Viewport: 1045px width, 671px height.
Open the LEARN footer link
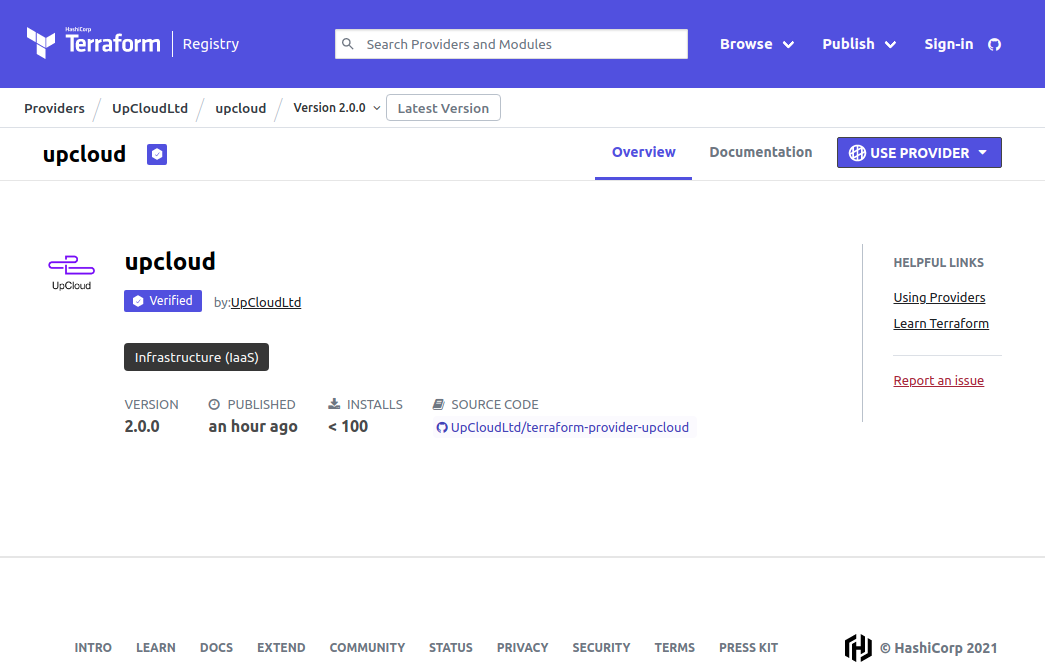pos(156,648)
